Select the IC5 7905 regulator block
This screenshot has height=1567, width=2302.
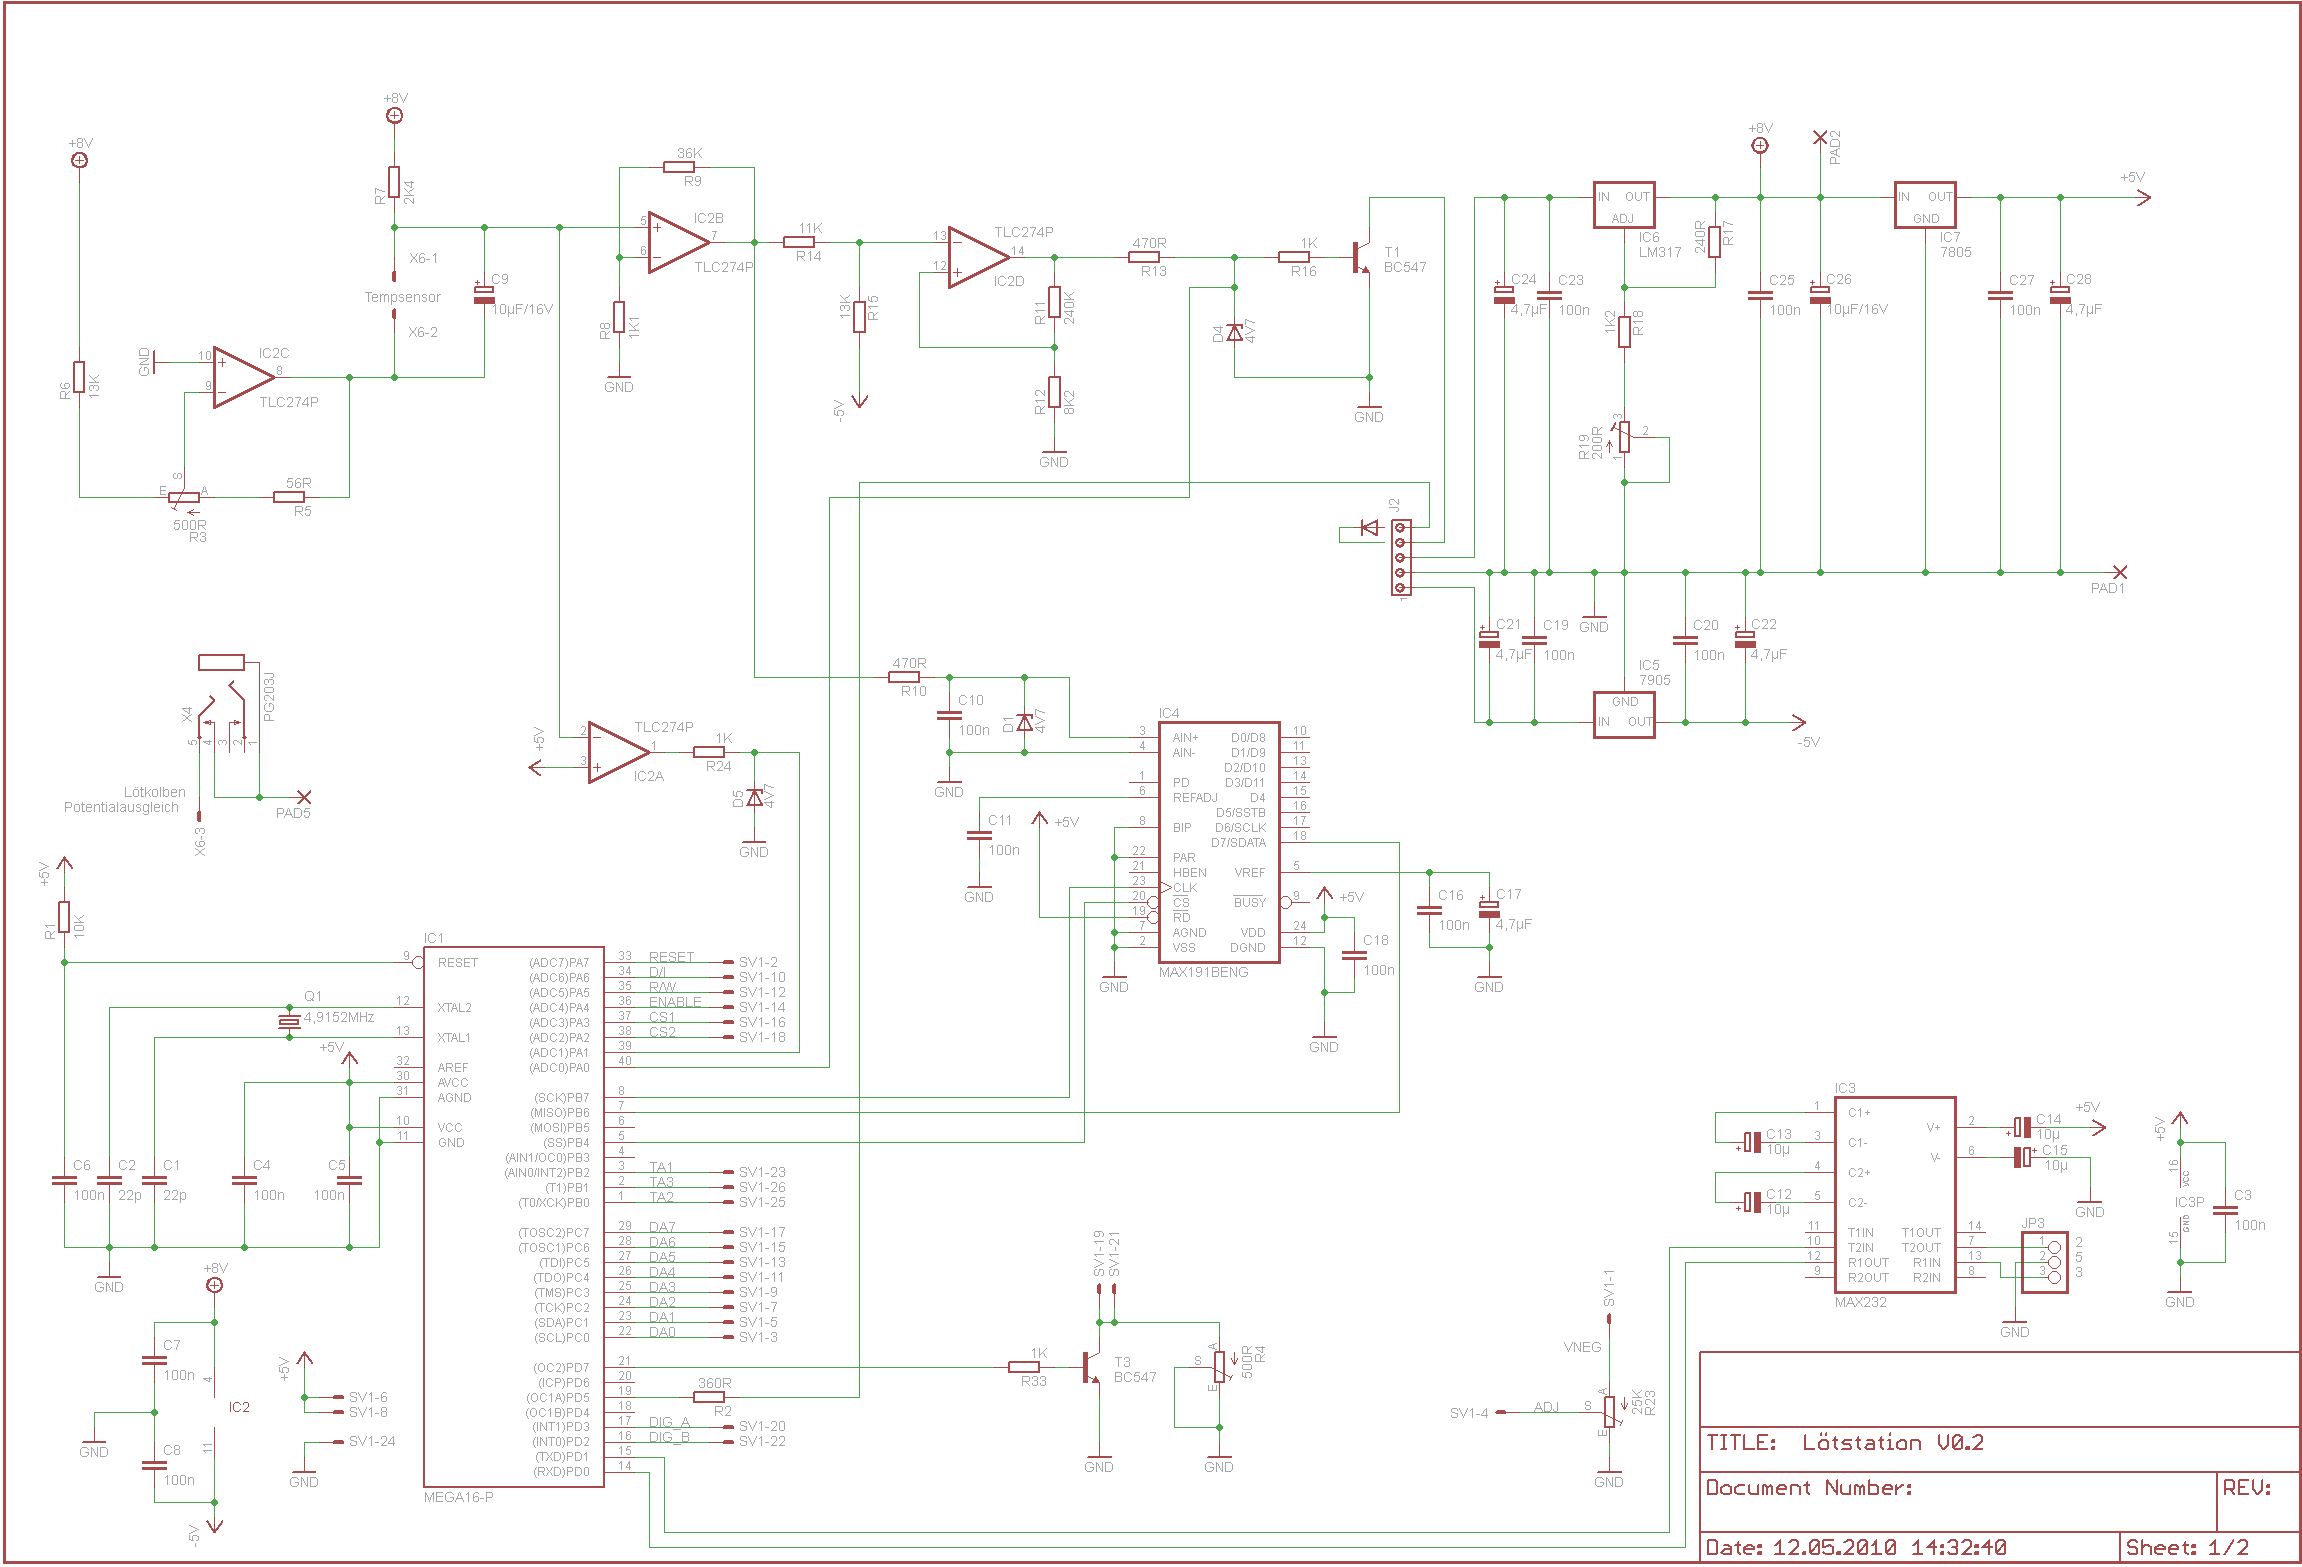pyautogui.click(x=1624, y=715)
